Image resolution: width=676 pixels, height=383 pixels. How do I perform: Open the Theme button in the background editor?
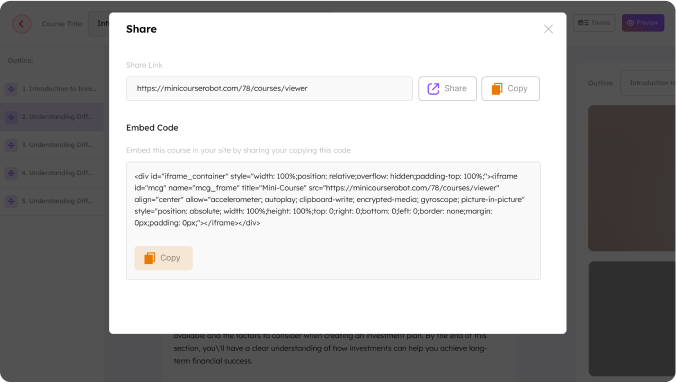(x=594, y=23)
